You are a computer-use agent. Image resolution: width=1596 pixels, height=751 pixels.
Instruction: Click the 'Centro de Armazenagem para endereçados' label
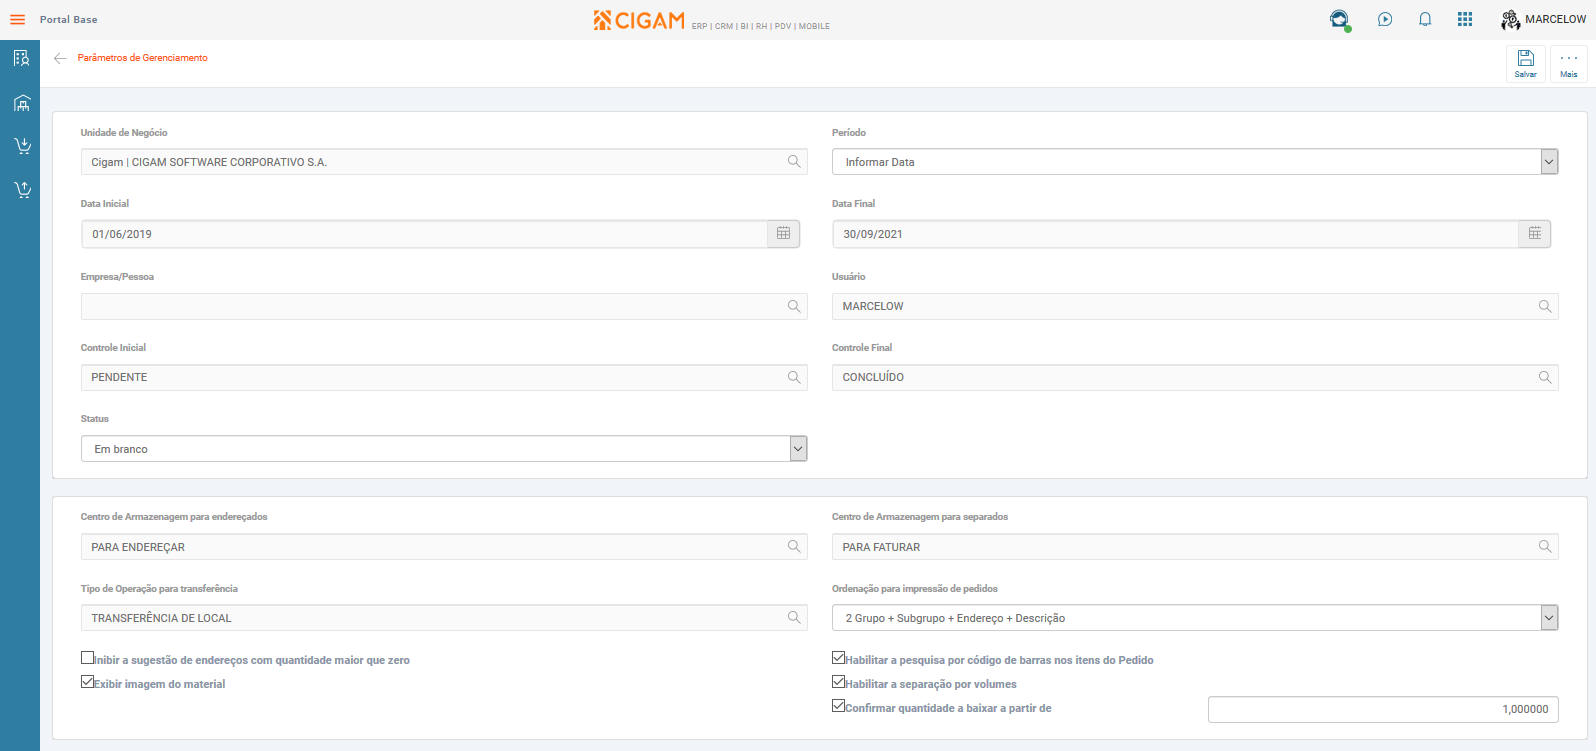click(174, 517)
